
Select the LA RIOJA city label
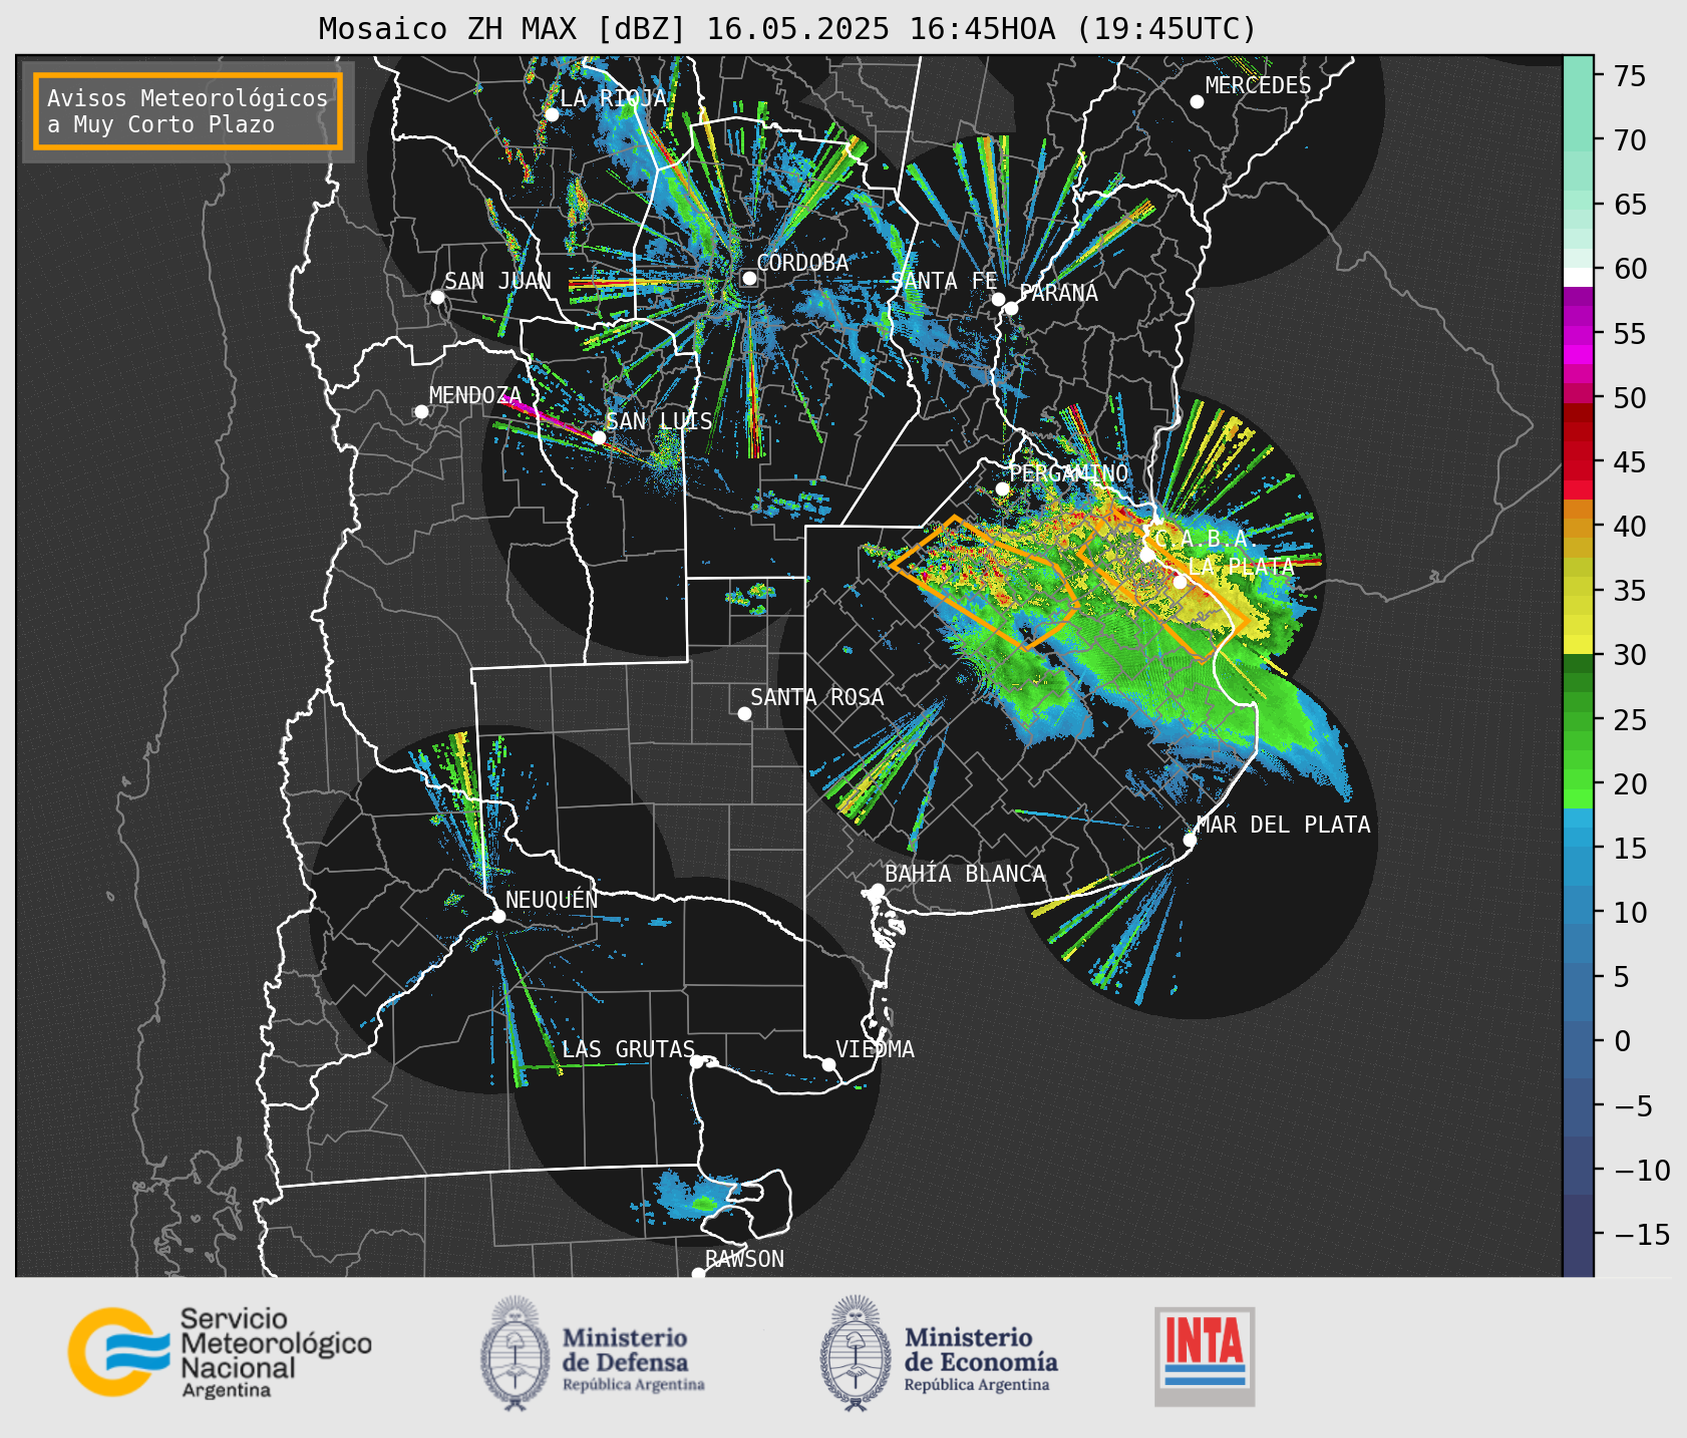pos(613,98)
